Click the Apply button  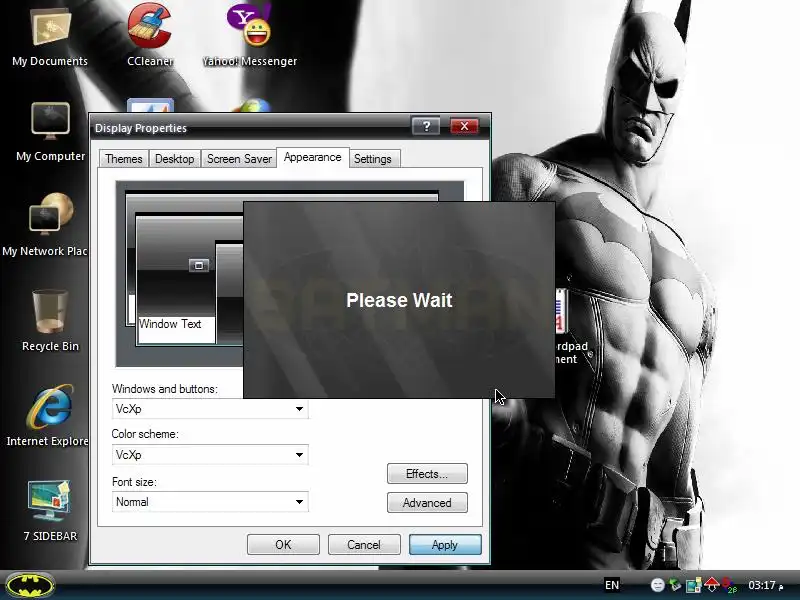point(445,544)
